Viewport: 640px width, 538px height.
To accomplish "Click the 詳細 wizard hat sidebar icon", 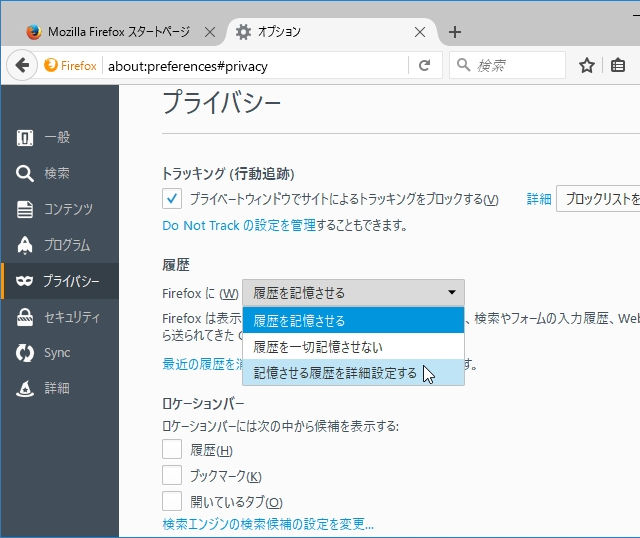I will tap(25, 388).
